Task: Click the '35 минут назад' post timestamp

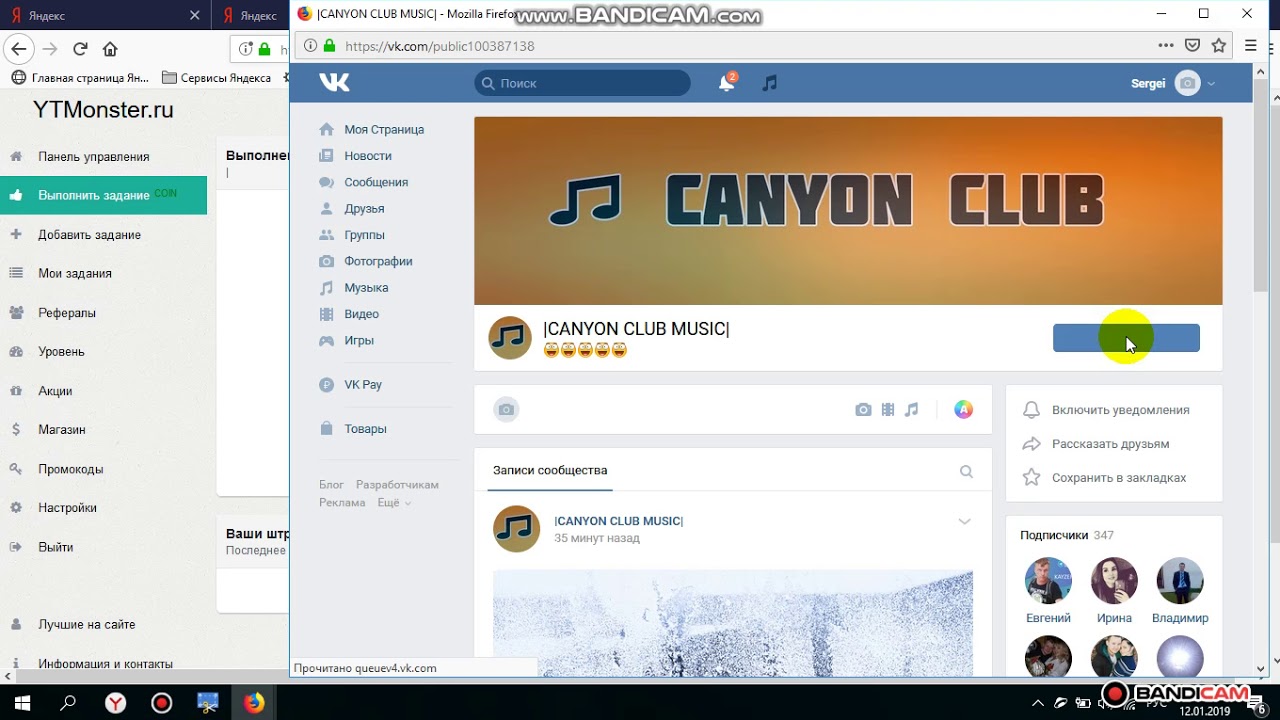Action: (x=597, y=538)
